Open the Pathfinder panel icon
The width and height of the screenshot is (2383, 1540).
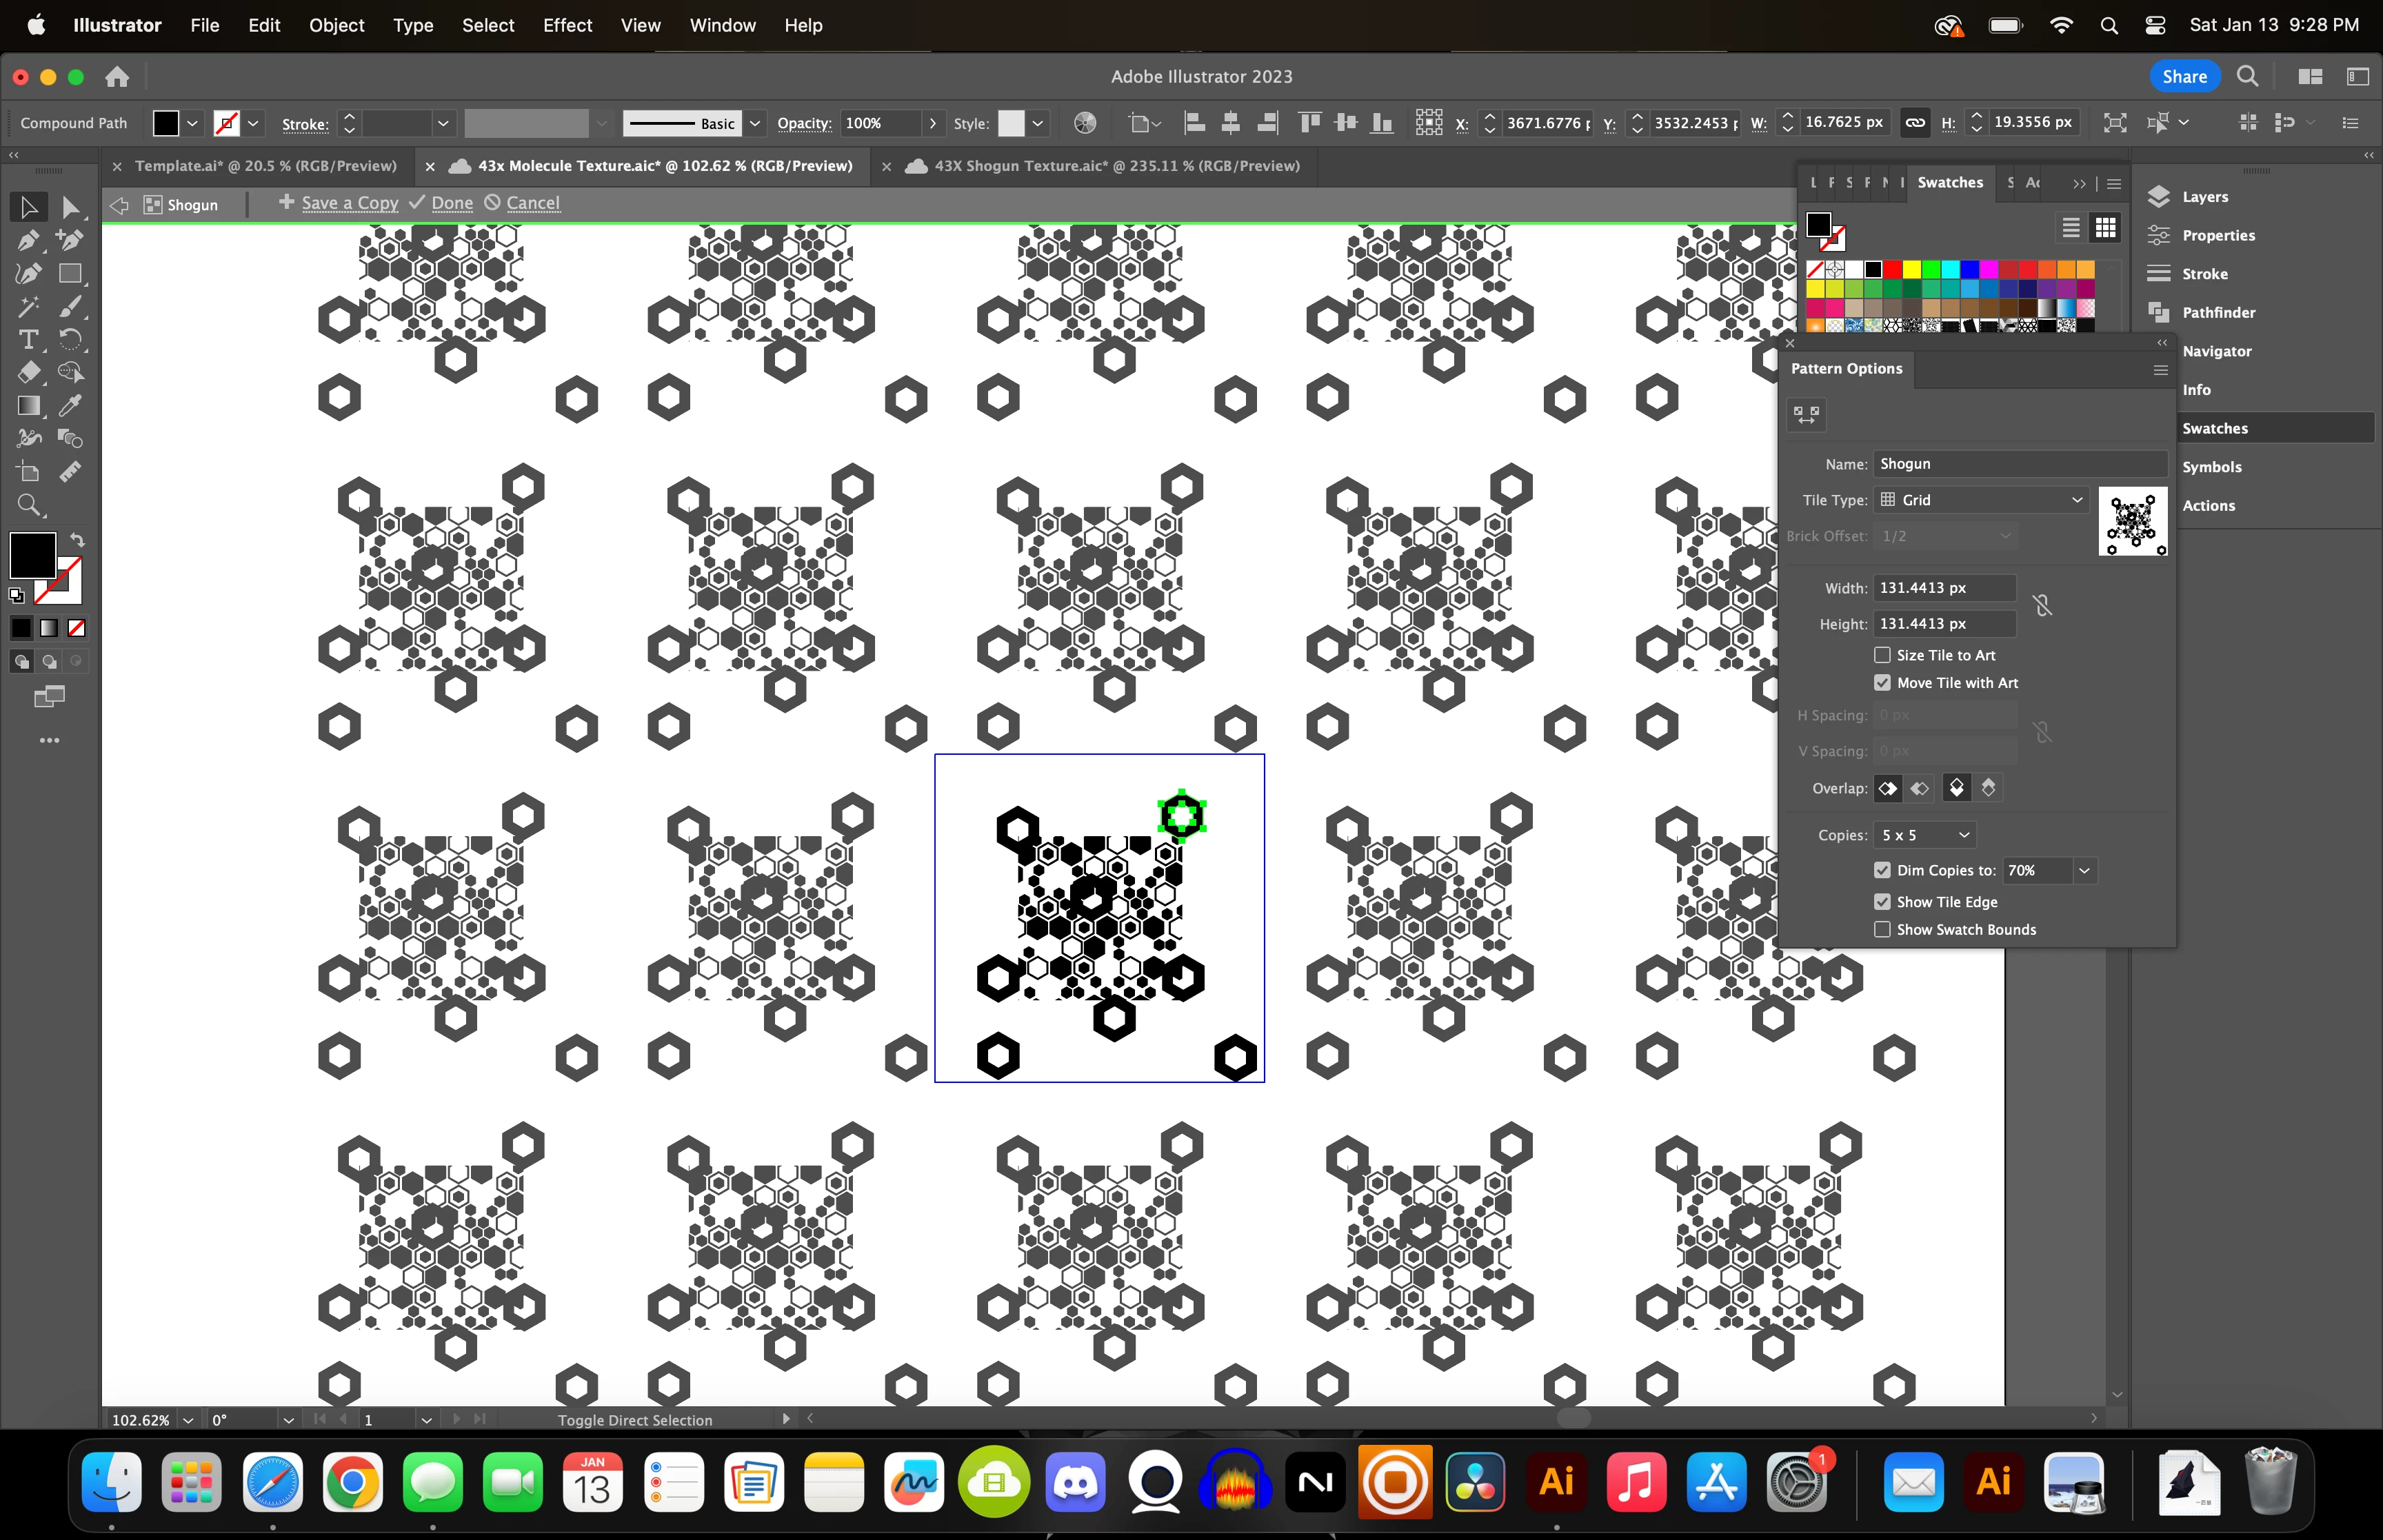pyautogui.click(x=2159, y=312)
